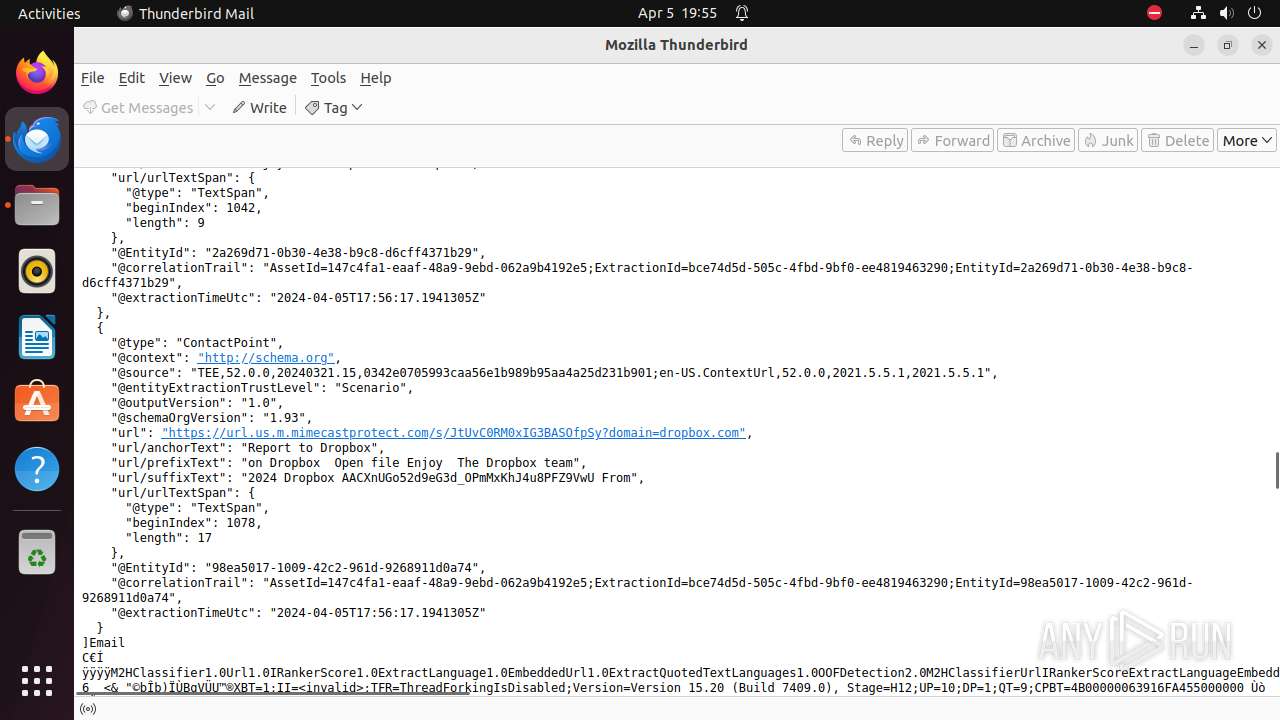Click the EntityId 98ea5017 line
Viewport: 1280px width, 720px height.
(x=298, y=567)
